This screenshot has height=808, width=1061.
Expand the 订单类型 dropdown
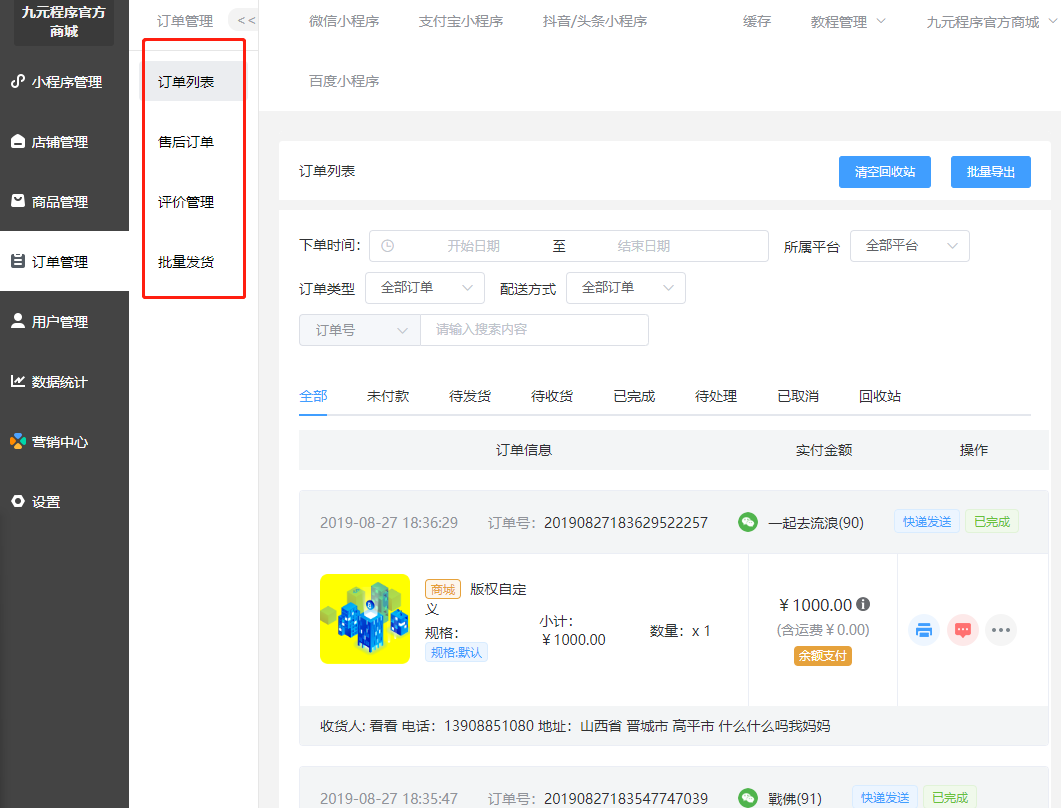pyautogui.click(x=424, y=288)
